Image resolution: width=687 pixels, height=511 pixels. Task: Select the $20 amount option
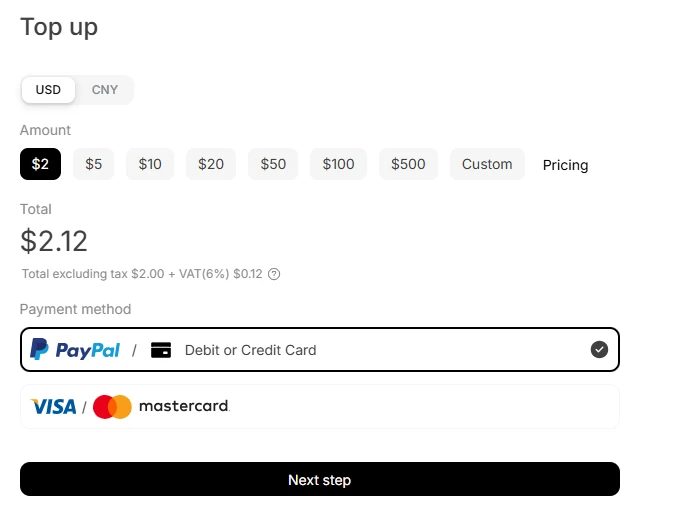pos(211,164)
